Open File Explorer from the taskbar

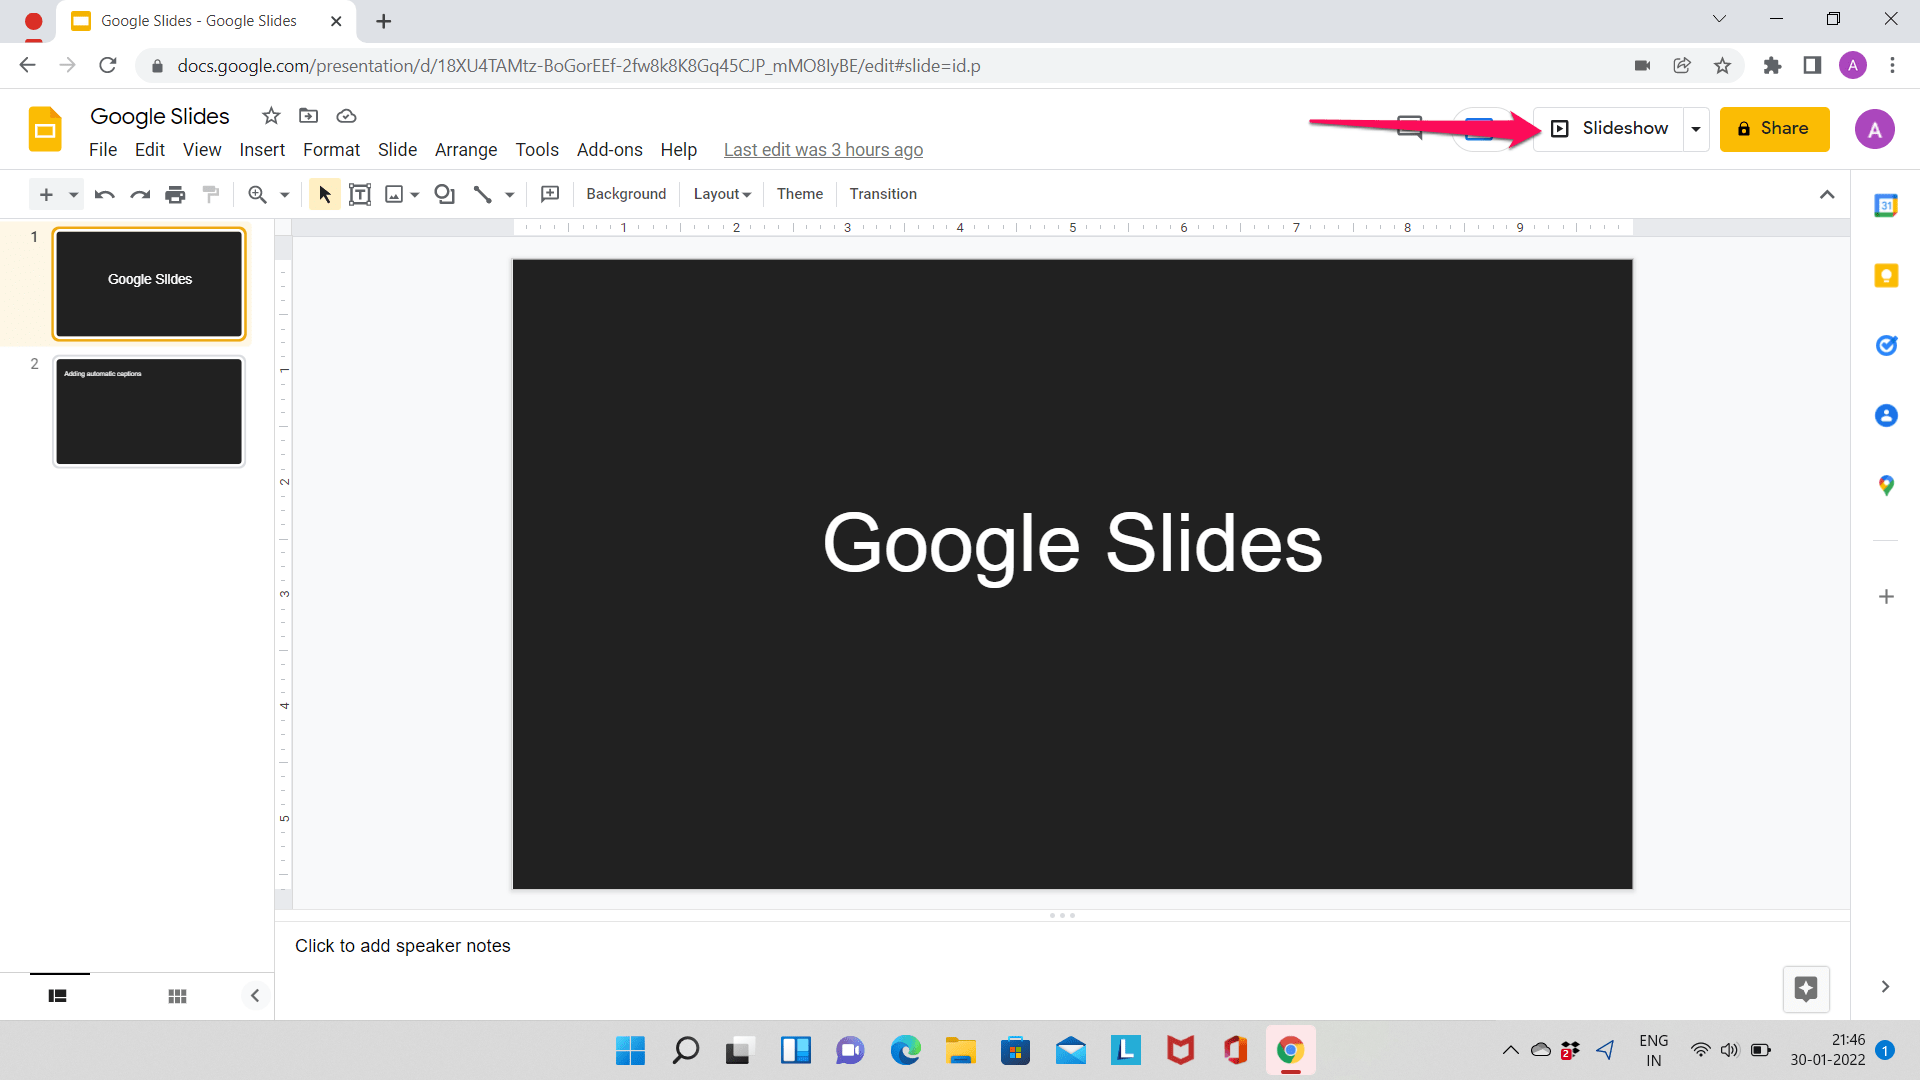(x=960, y=1050)
